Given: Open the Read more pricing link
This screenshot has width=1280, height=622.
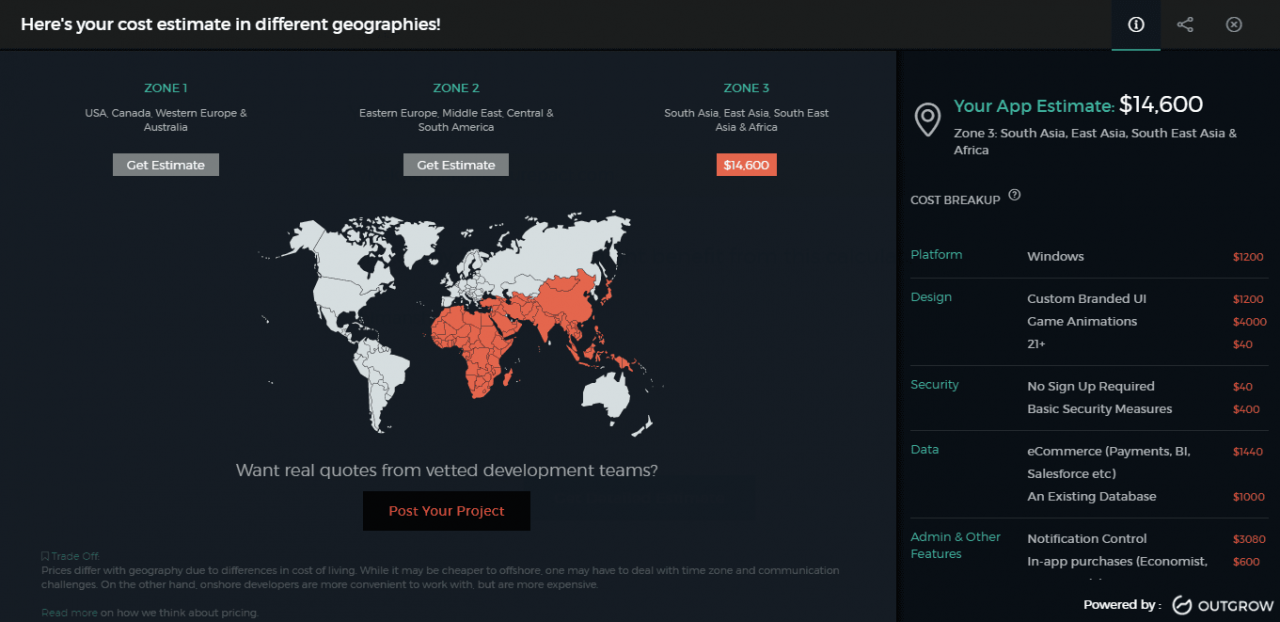Looking at the screenshot, I should 69,612.
